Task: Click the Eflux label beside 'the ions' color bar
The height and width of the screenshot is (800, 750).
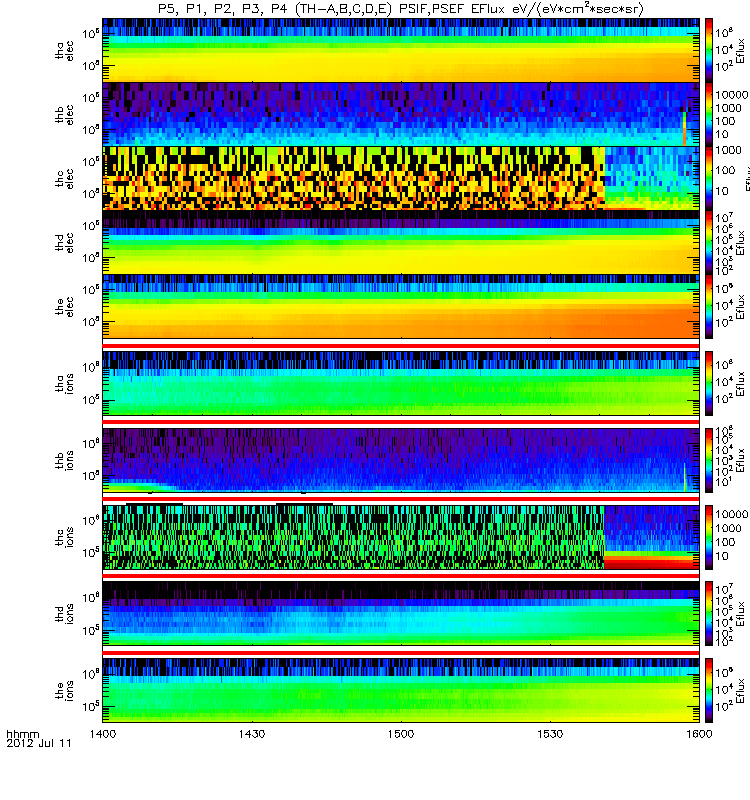Action: 741,691
